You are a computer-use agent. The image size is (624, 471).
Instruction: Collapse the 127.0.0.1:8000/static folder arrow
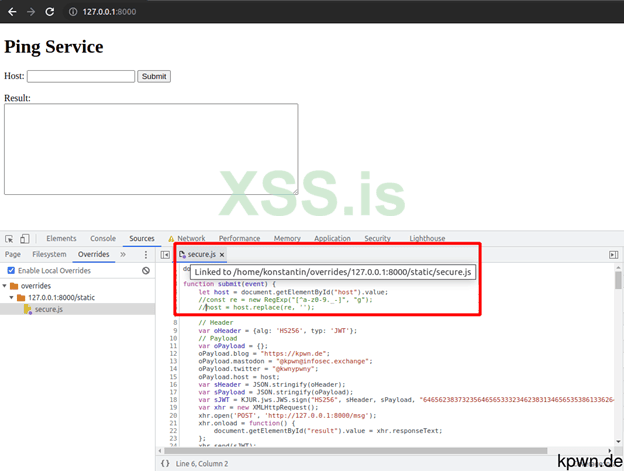coord(12,297)
